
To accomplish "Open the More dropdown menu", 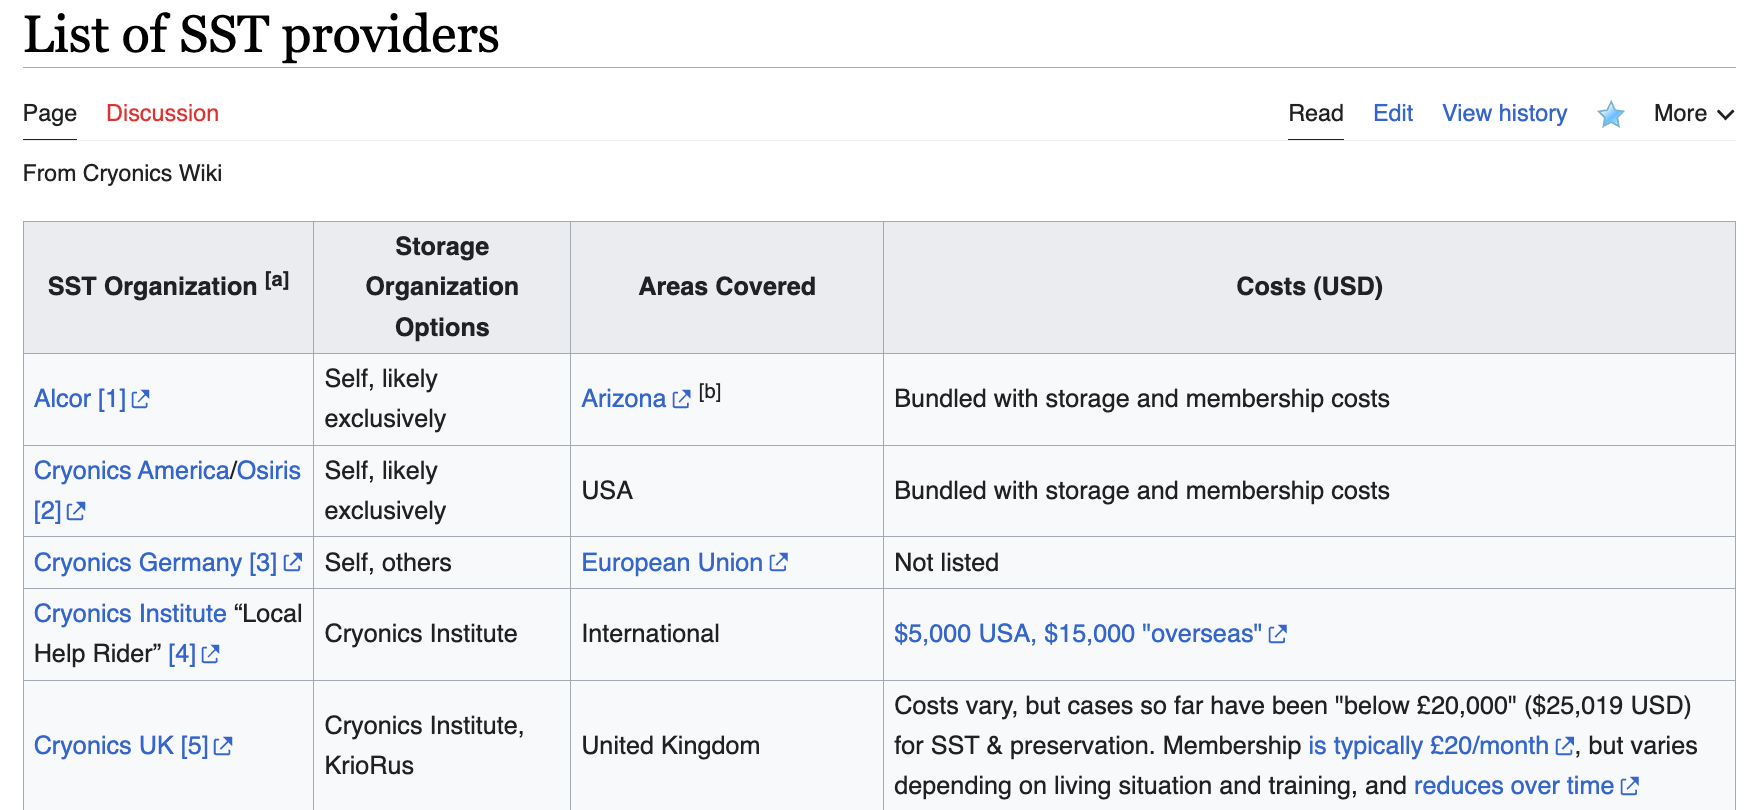I will (1693, 113).
